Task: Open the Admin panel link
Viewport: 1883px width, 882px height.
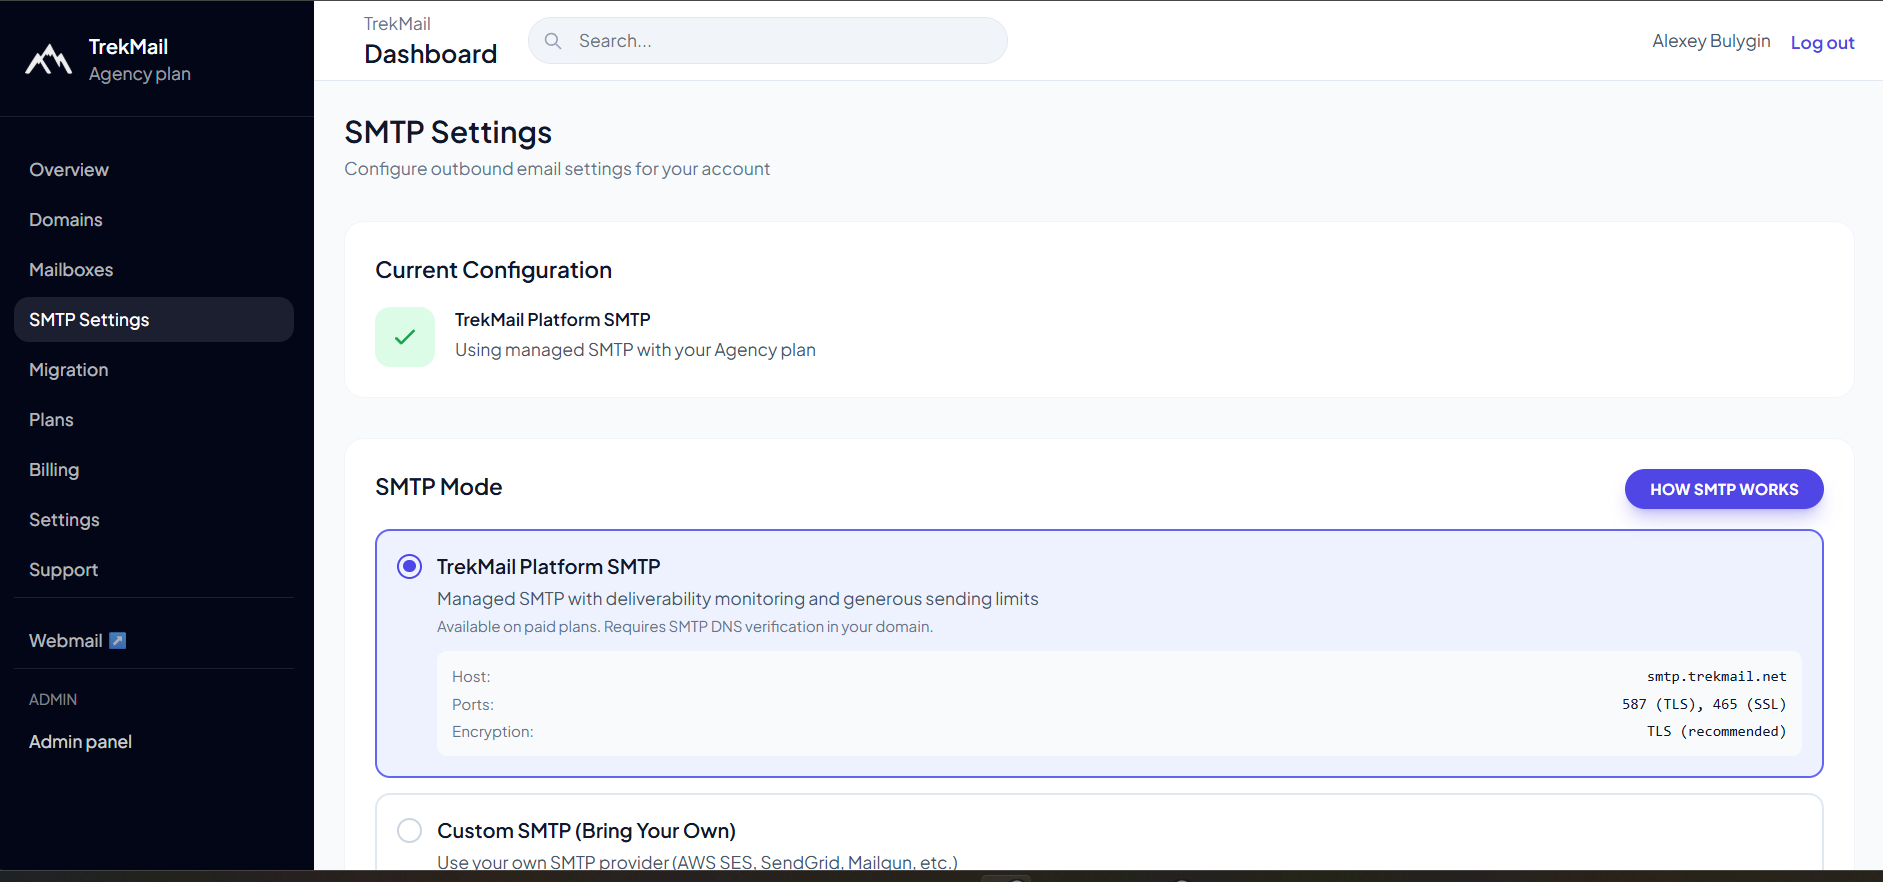Action: [x=81, y=742]
